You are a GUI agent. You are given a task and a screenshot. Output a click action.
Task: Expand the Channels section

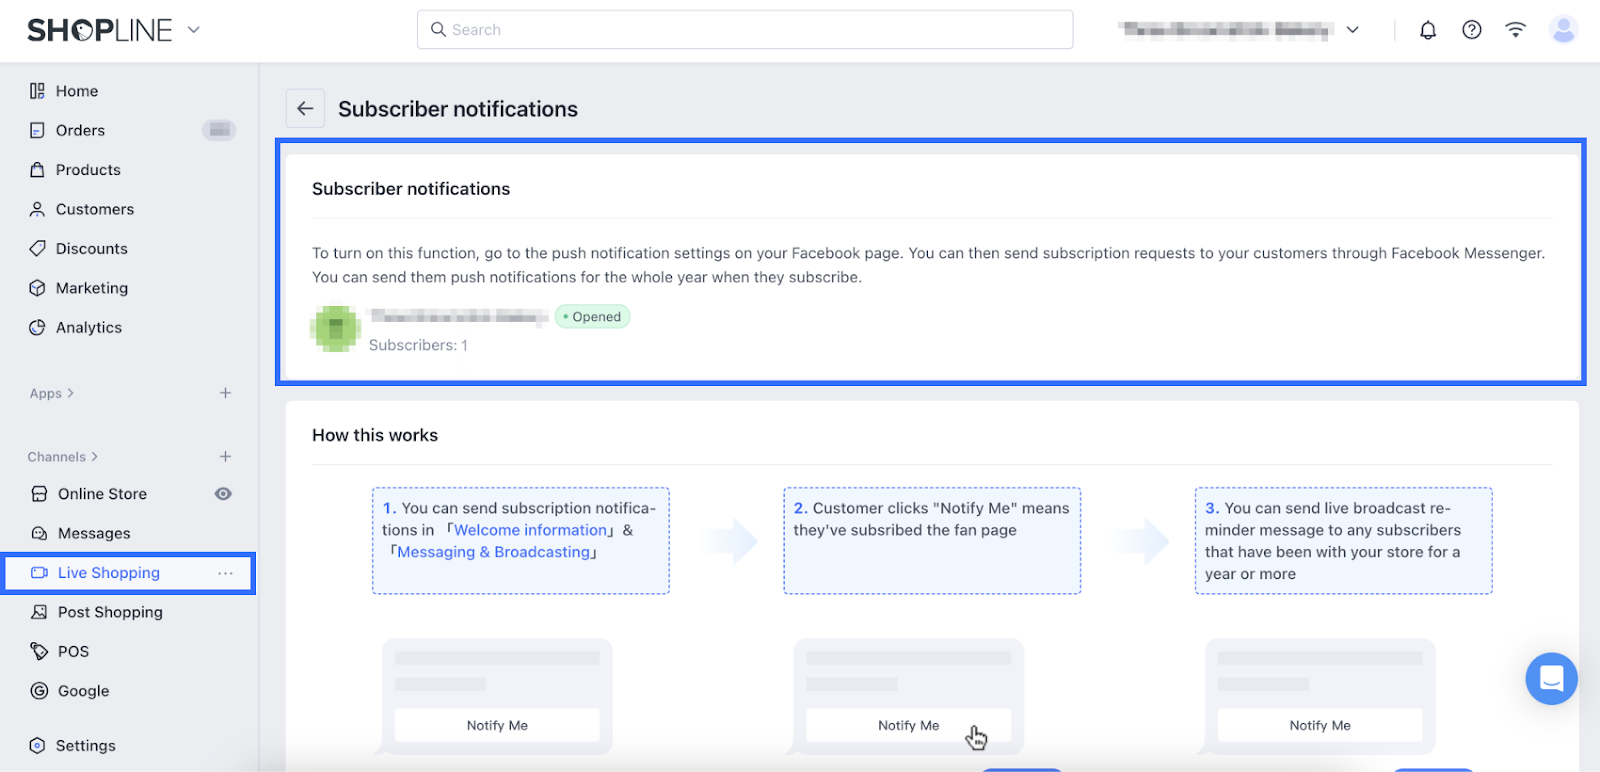[x=63, y=457]
